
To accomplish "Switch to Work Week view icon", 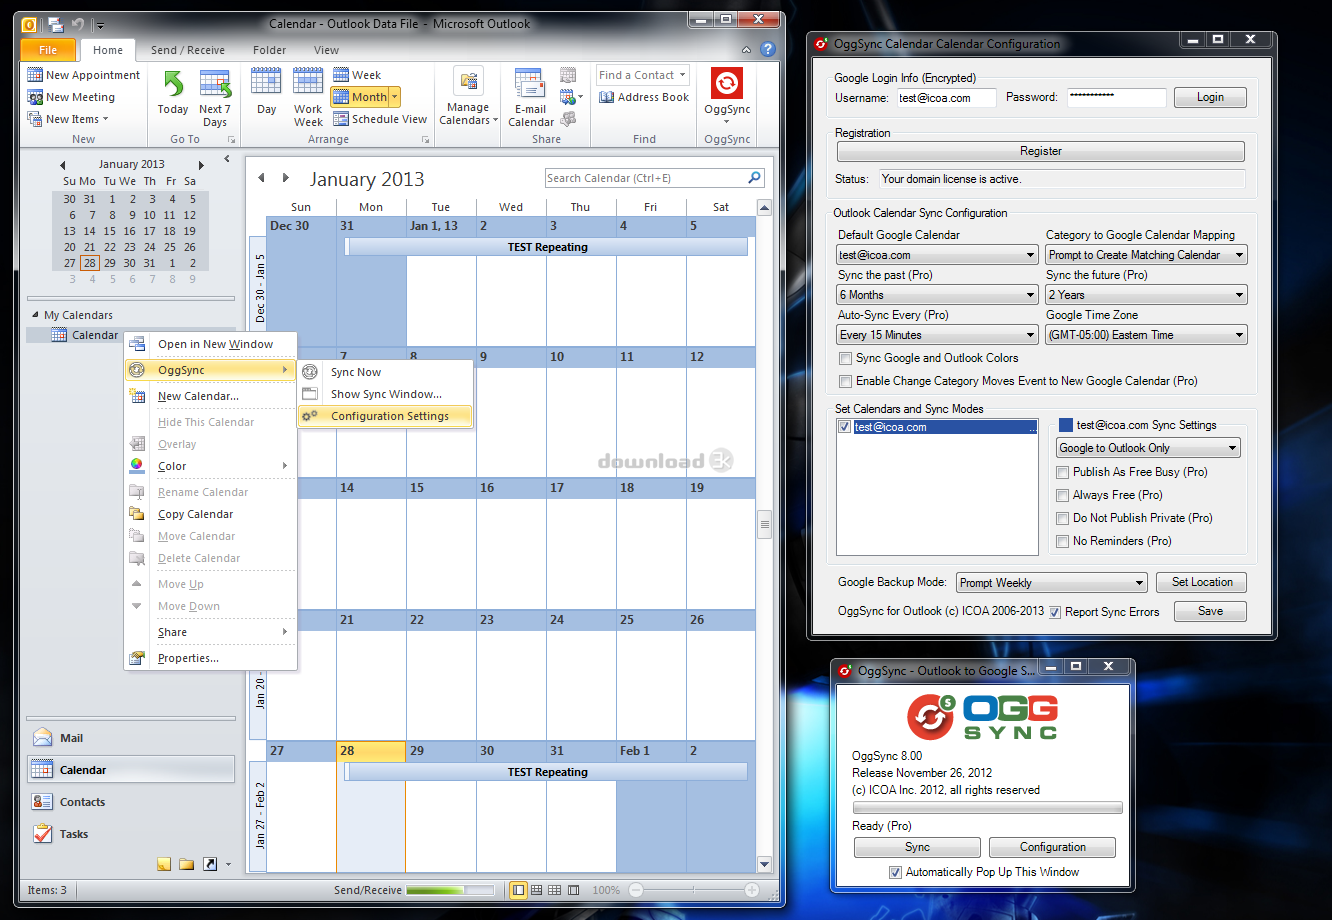I will click(308, 83).
